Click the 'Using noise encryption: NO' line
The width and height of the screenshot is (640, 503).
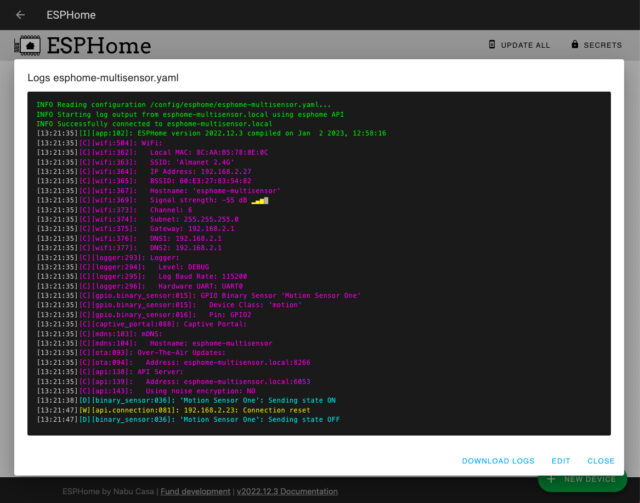(146, 391)
